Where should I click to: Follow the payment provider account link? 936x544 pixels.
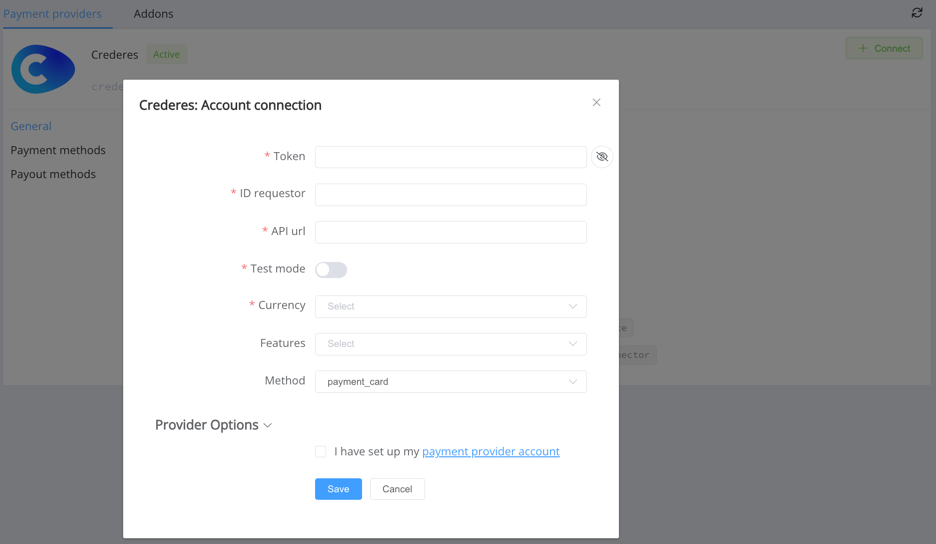pos(490,452)
